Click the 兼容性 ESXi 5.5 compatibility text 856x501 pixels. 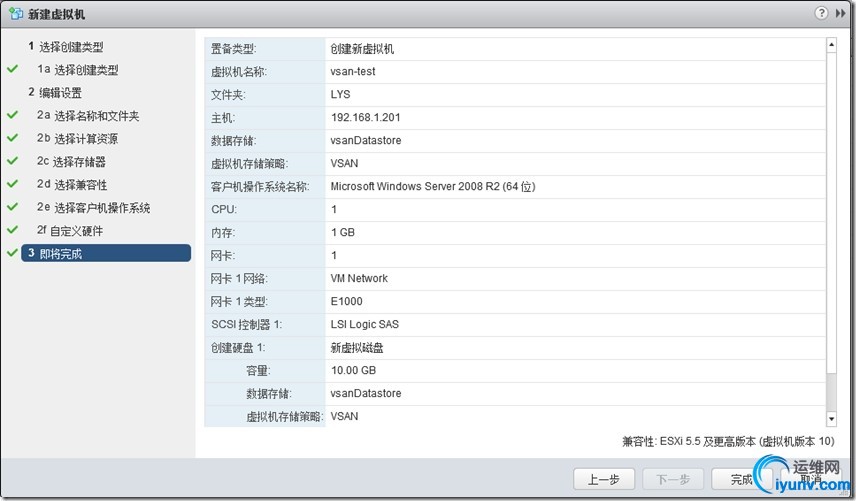click(x=728, y=441)
